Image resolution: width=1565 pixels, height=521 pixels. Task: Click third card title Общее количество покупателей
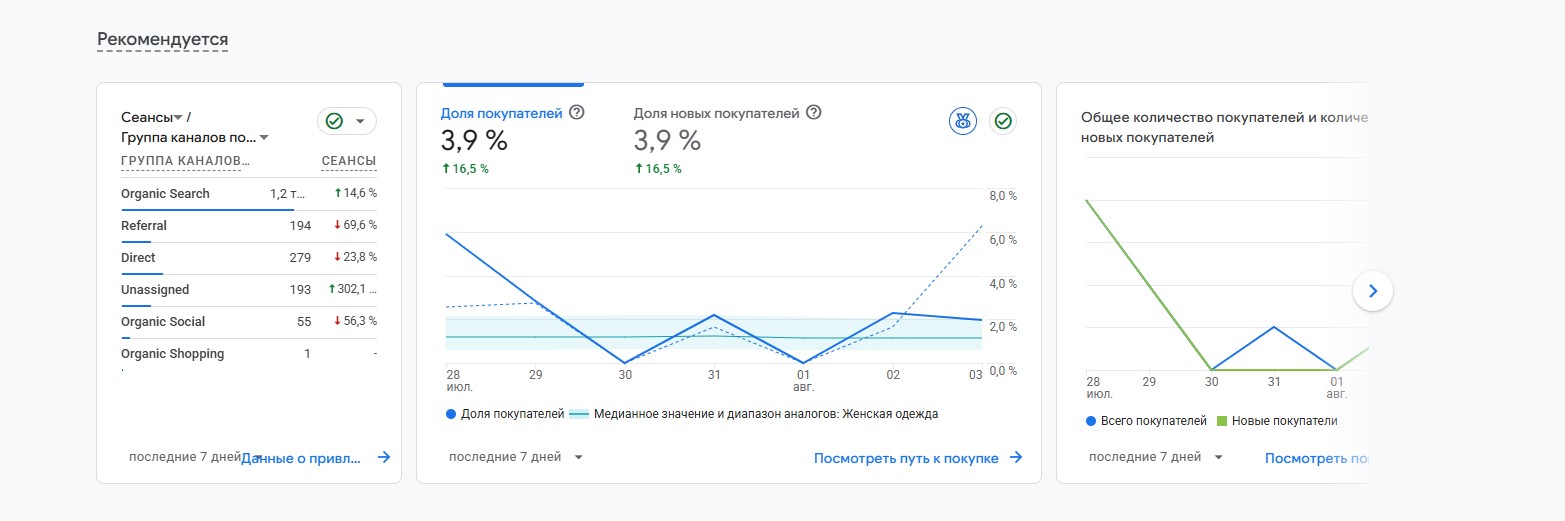click(x=1224, y=127)
